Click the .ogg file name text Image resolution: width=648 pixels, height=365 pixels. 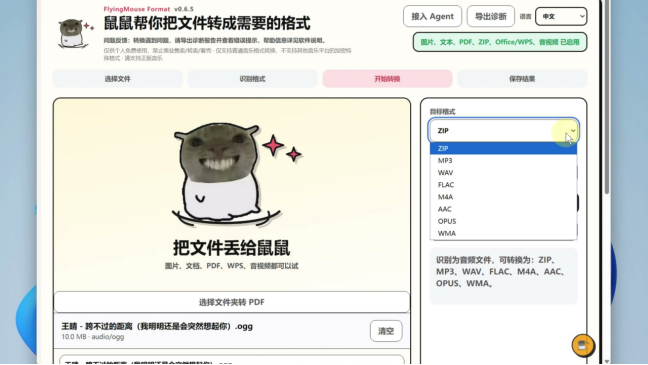point(157,326)
